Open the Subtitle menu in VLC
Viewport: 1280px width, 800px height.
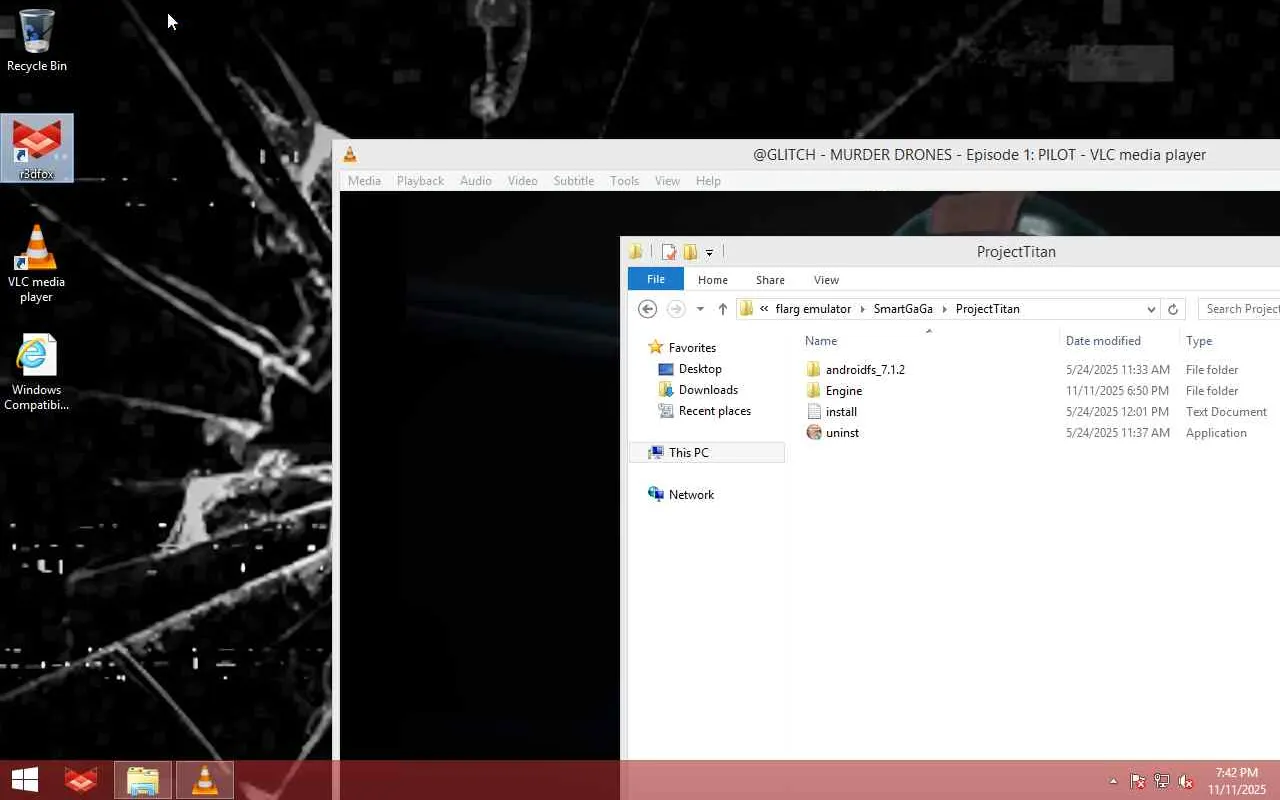574,181
